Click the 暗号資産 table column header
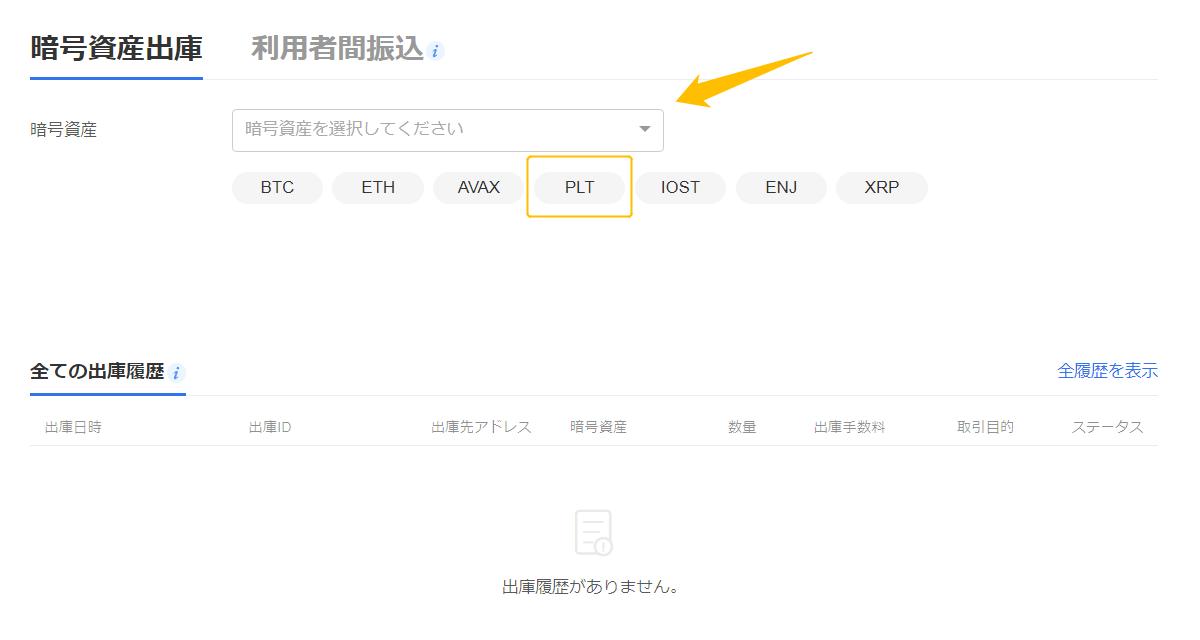Screen dimensions: 1200x640 tap(598, 427)
